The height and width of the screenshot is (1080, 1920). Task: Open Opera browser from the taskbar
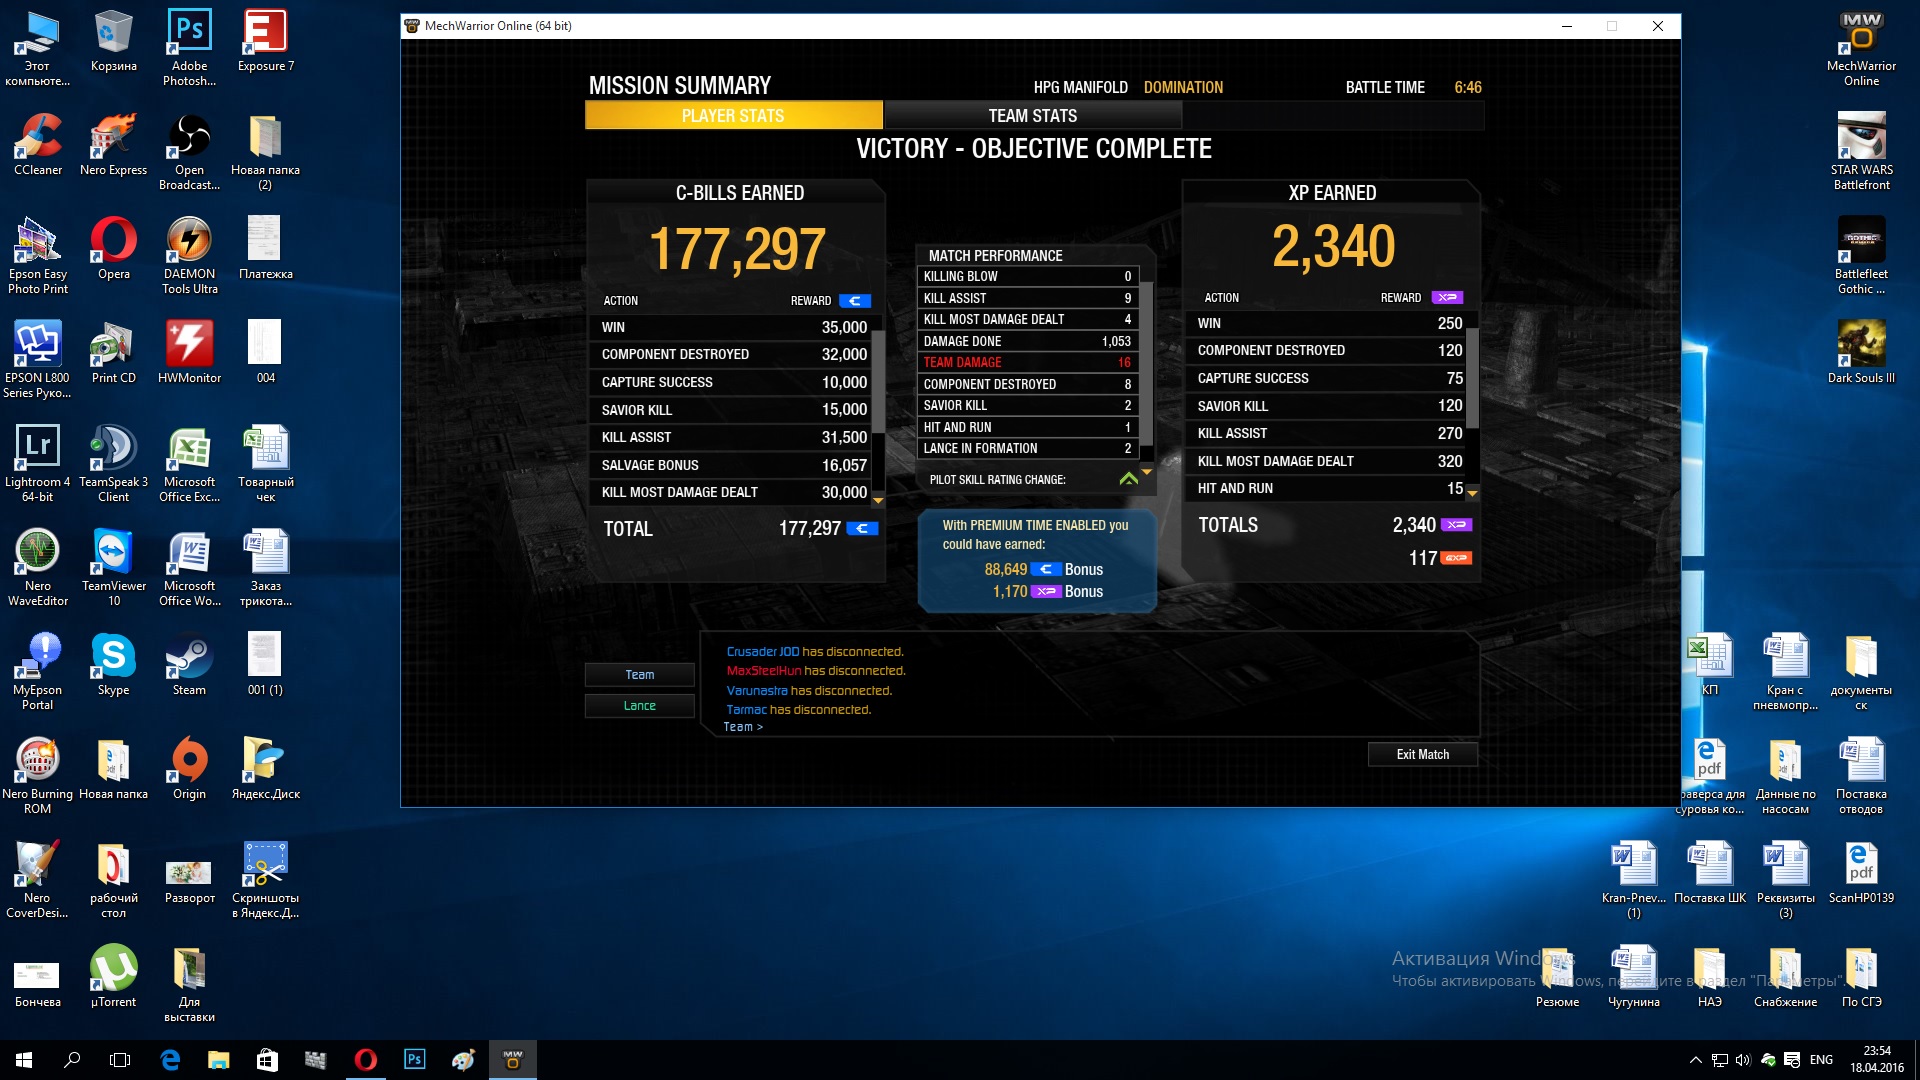point(366,1060)
